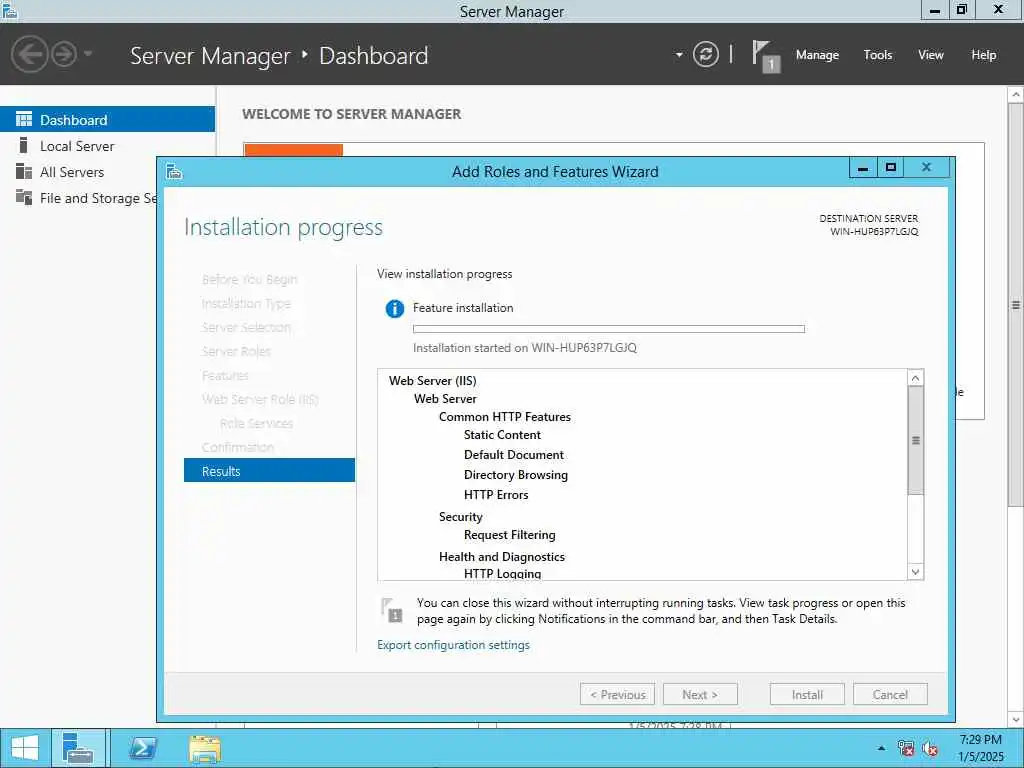Screen dimensions: 1024x768
Task: Open the Tools menu
Action: [878, 55]
